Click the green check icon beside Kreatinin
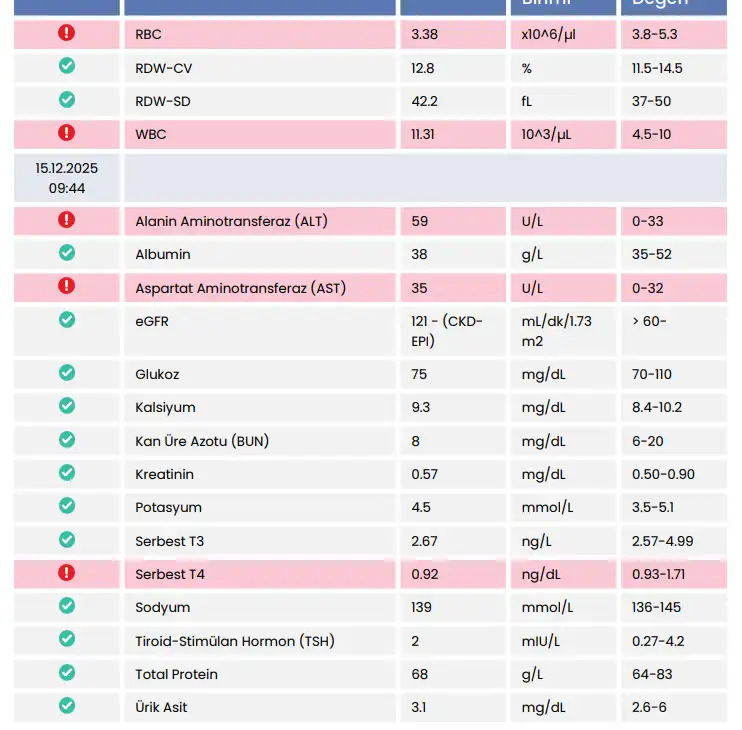Viewport: 742px width, 730px height. click(x=67, y=472)
